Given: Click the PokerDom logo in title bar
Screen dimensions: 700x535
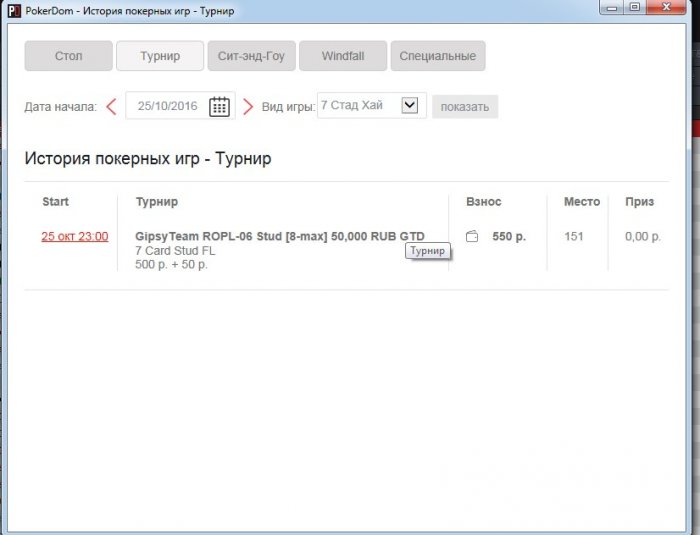Looking at the screenshot, I should click(14, 11).
